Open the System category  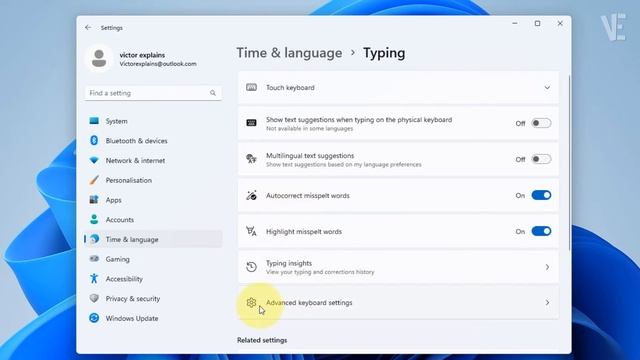(x=153, y=121)
